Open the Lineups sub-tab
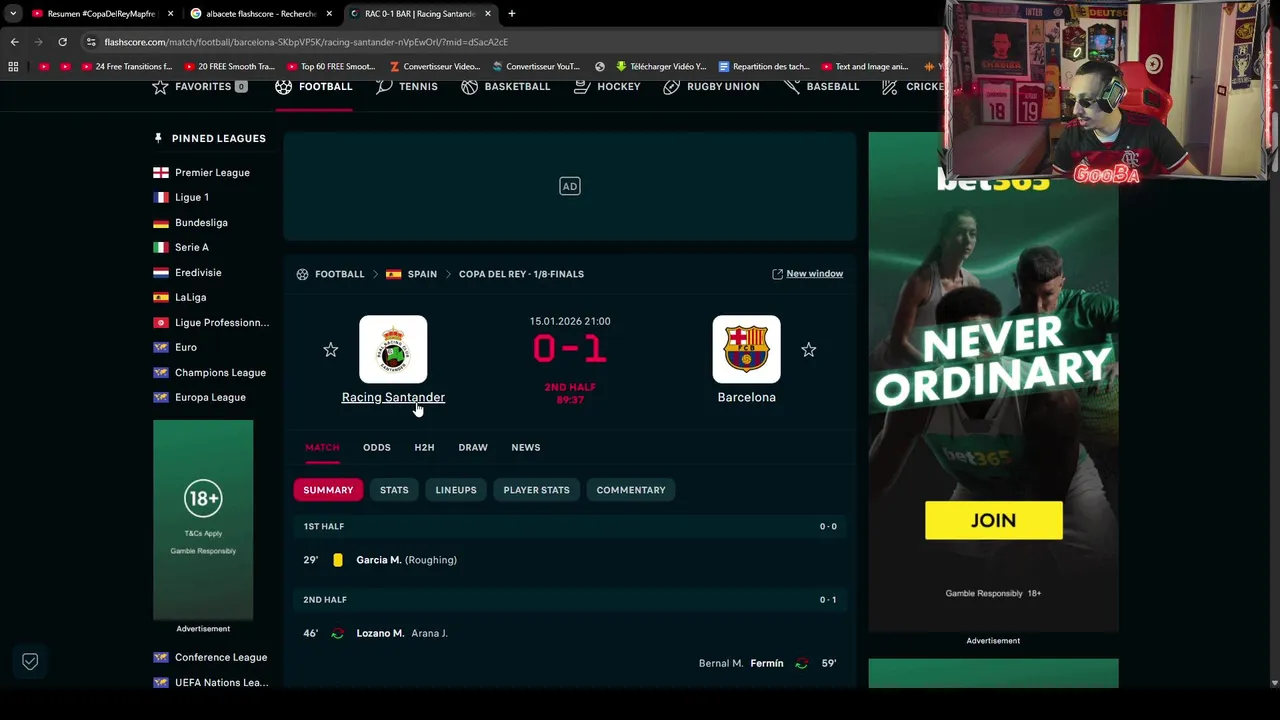This screenshot has width=1280, height=720. 456,490
